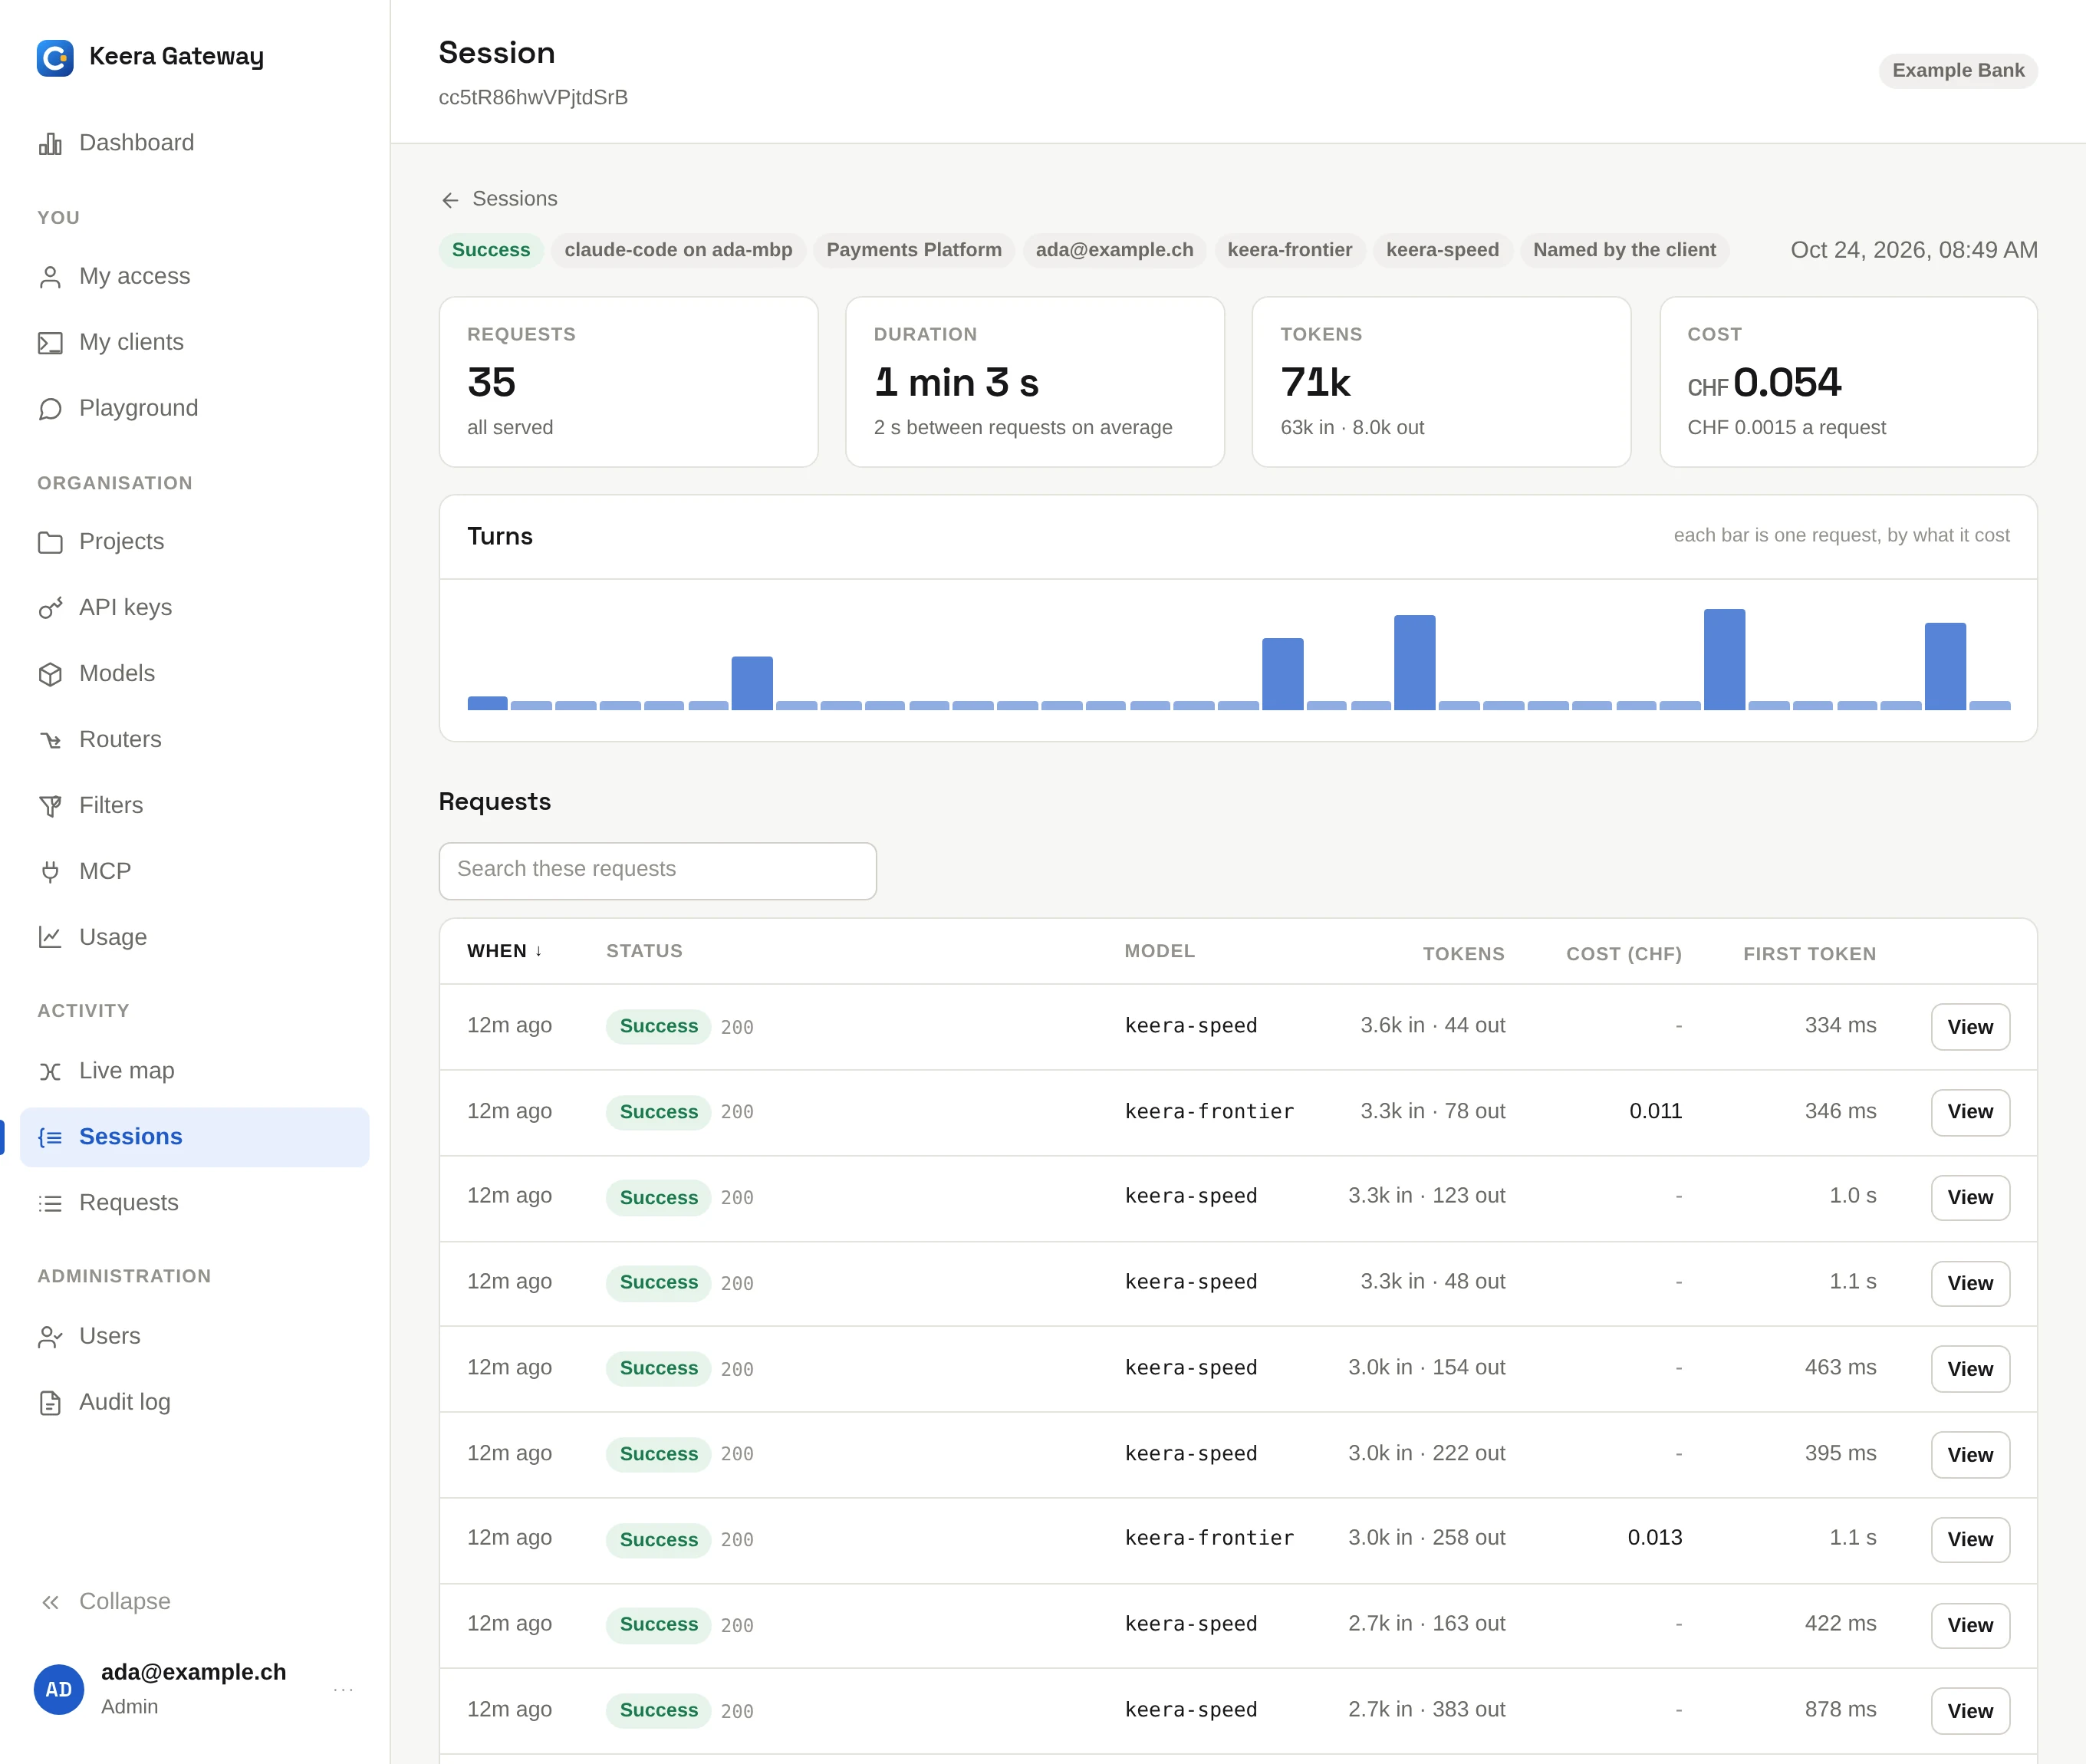2086x1764 pixels.
Task: View the keera-frontier request costing 0.013
Action: coord(1969,1540)
